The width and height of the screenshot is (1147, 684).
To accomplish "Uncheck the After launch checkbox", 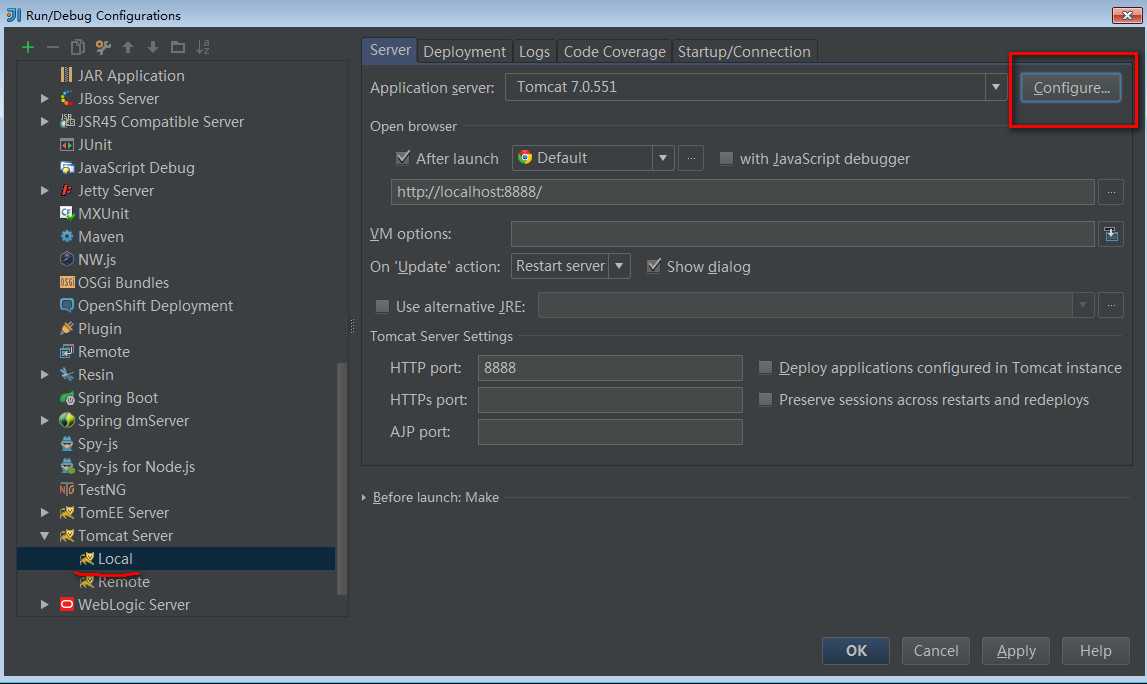I will click(402, 158).
